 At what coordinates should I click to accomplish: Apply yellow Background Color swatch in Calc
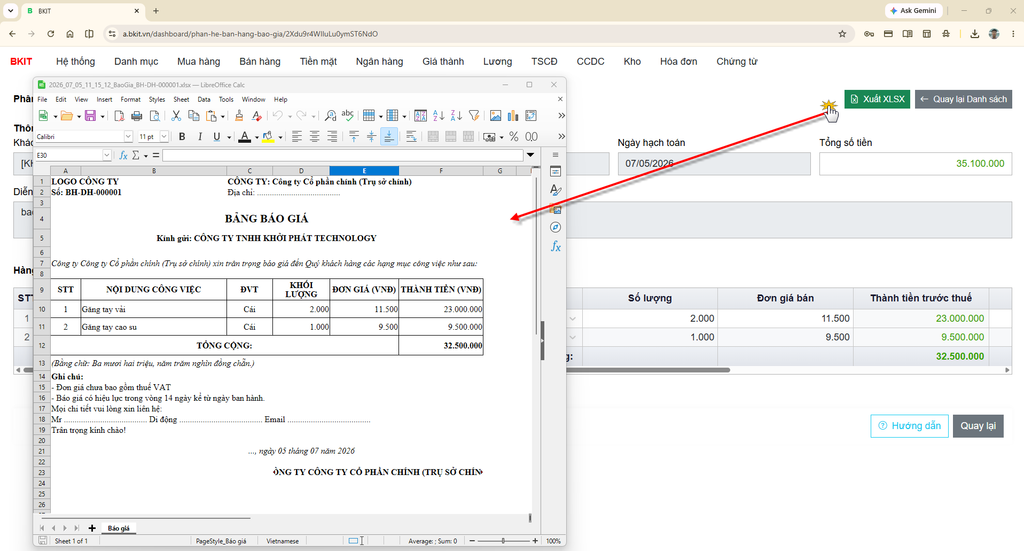coord(268,136)
